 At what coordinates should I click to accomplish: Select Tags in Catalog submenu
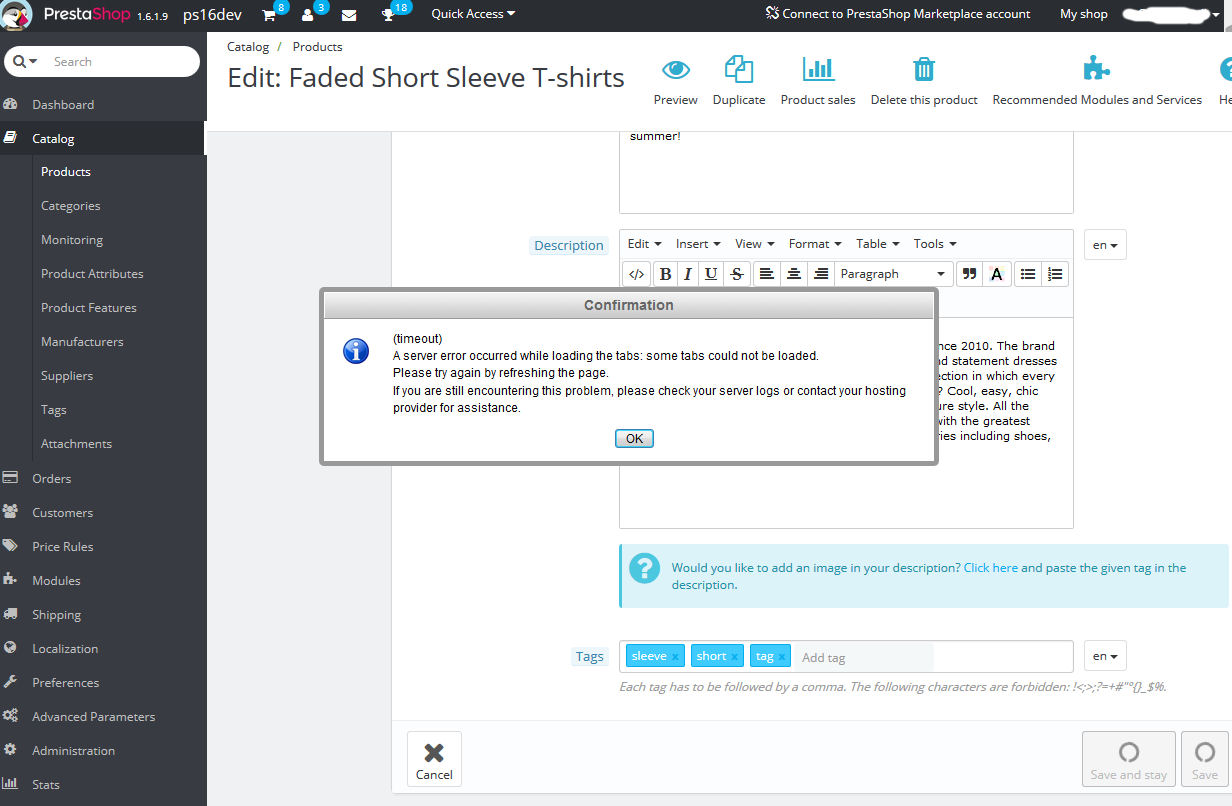point(54,410)
